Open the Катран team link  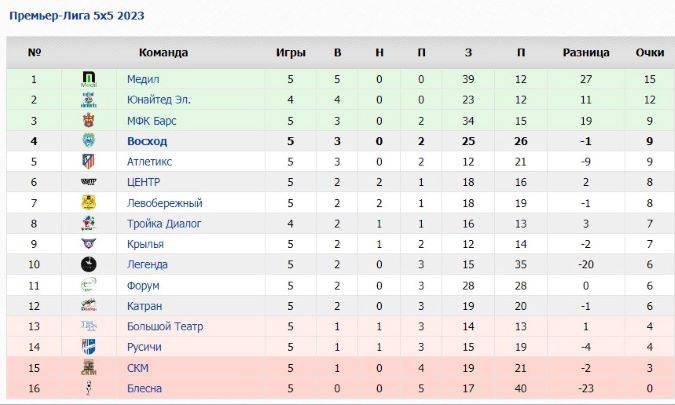pos(144,306)
